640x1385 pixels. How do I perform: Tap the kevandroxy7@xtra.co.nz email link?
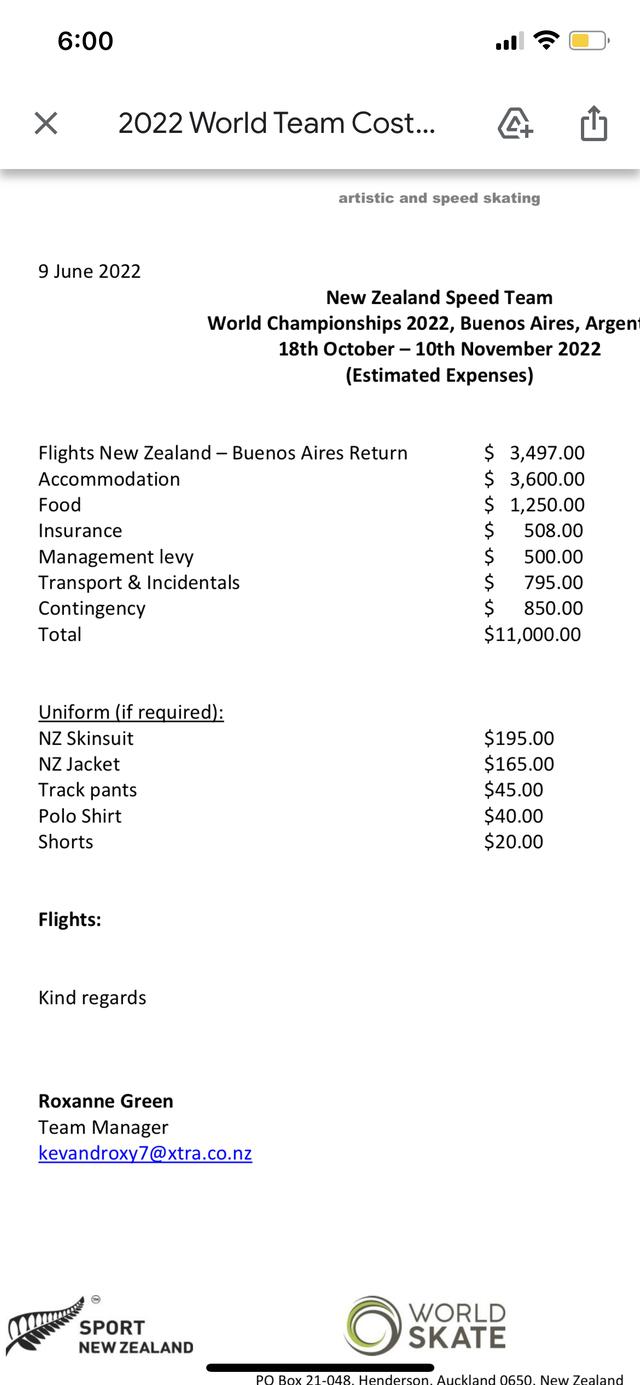145,1153
